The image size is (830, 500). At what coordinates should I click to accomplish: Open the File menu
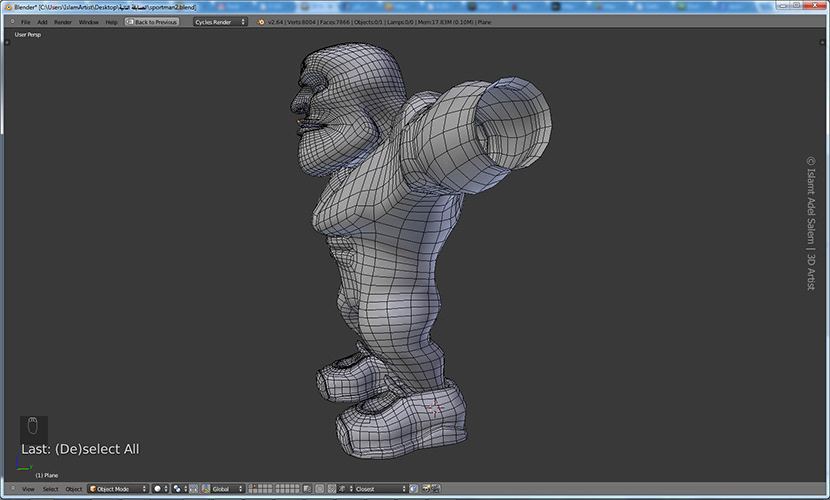pos(26,21)
